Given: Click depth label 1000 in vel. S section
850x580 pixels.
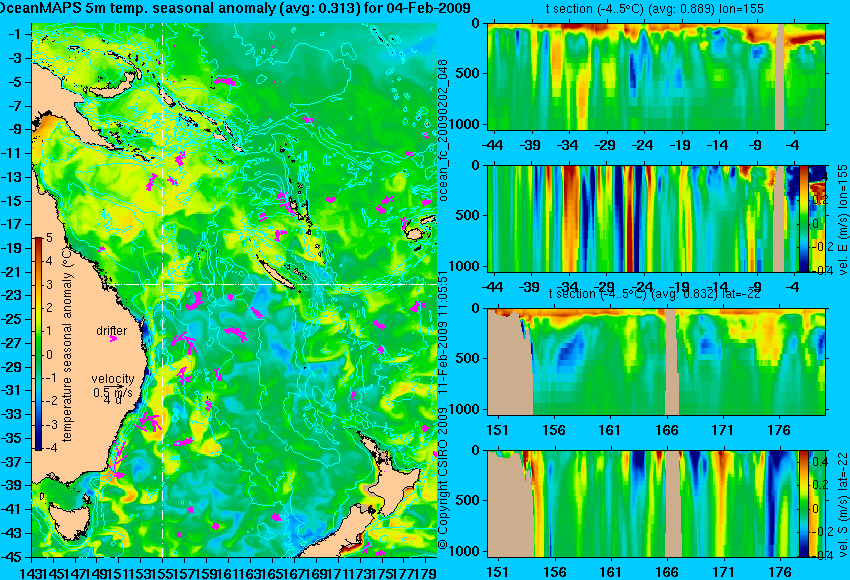Looking at the screenshot, I should (x=465, y=552).
